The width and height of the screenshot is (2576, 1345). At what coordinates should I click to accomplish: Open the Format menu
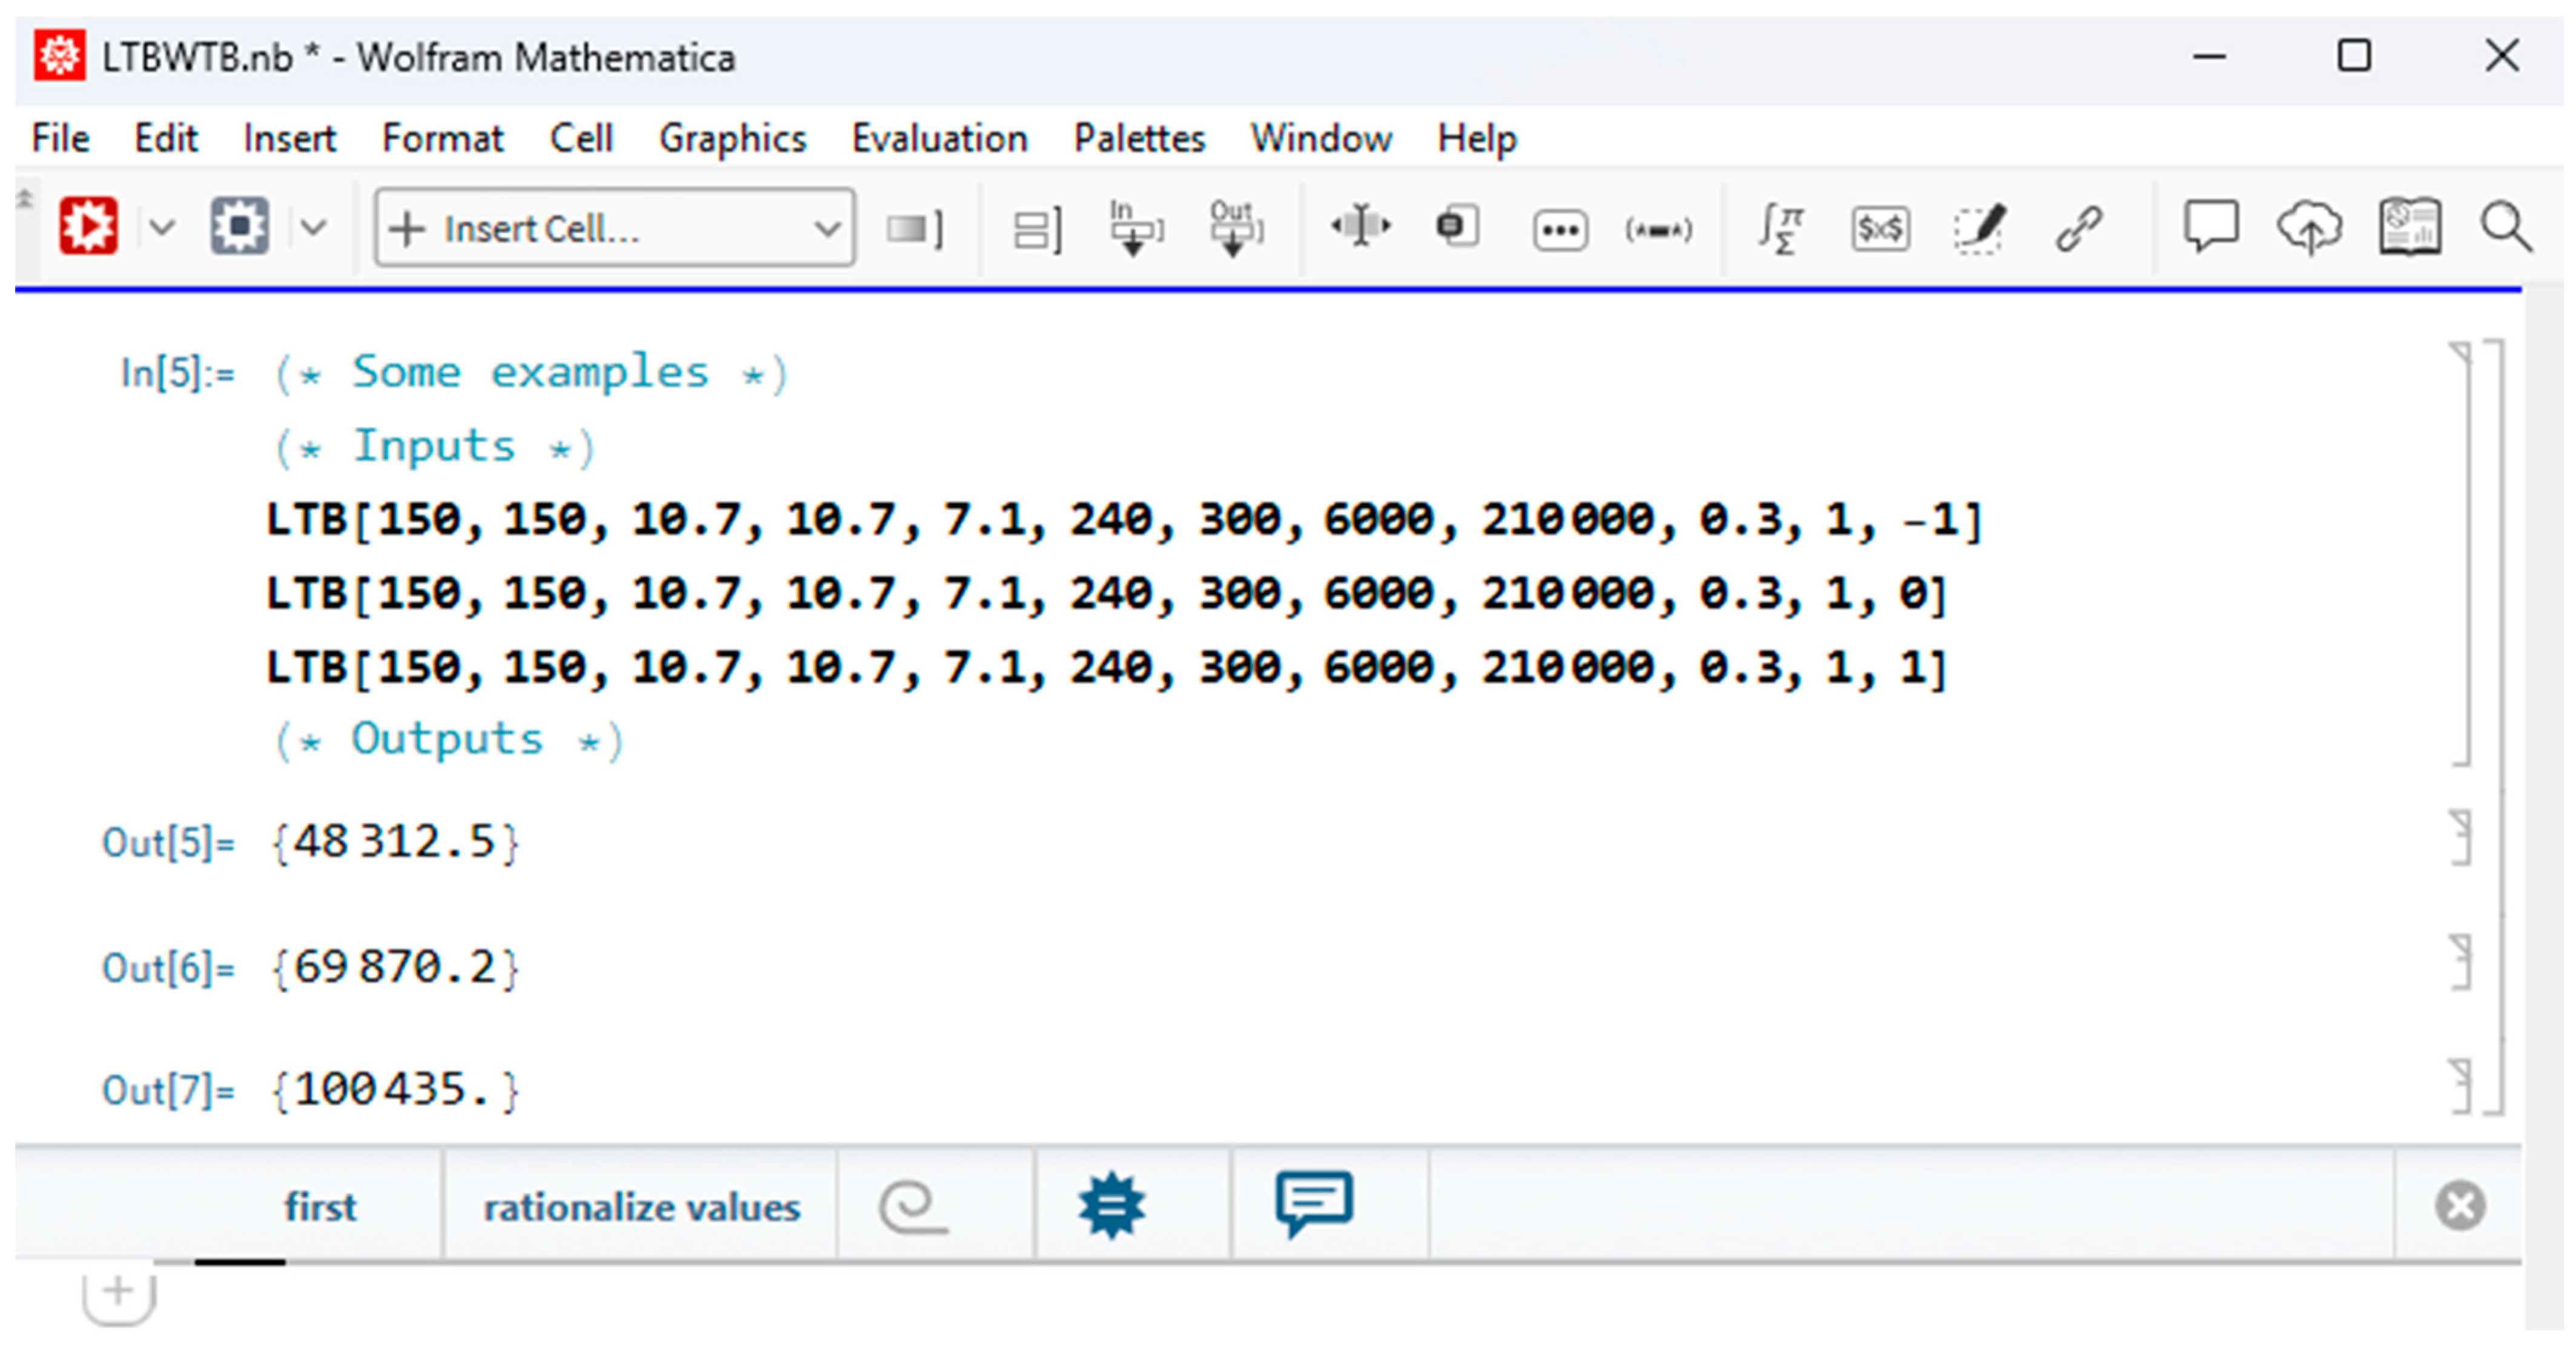[x=443, y=138]
